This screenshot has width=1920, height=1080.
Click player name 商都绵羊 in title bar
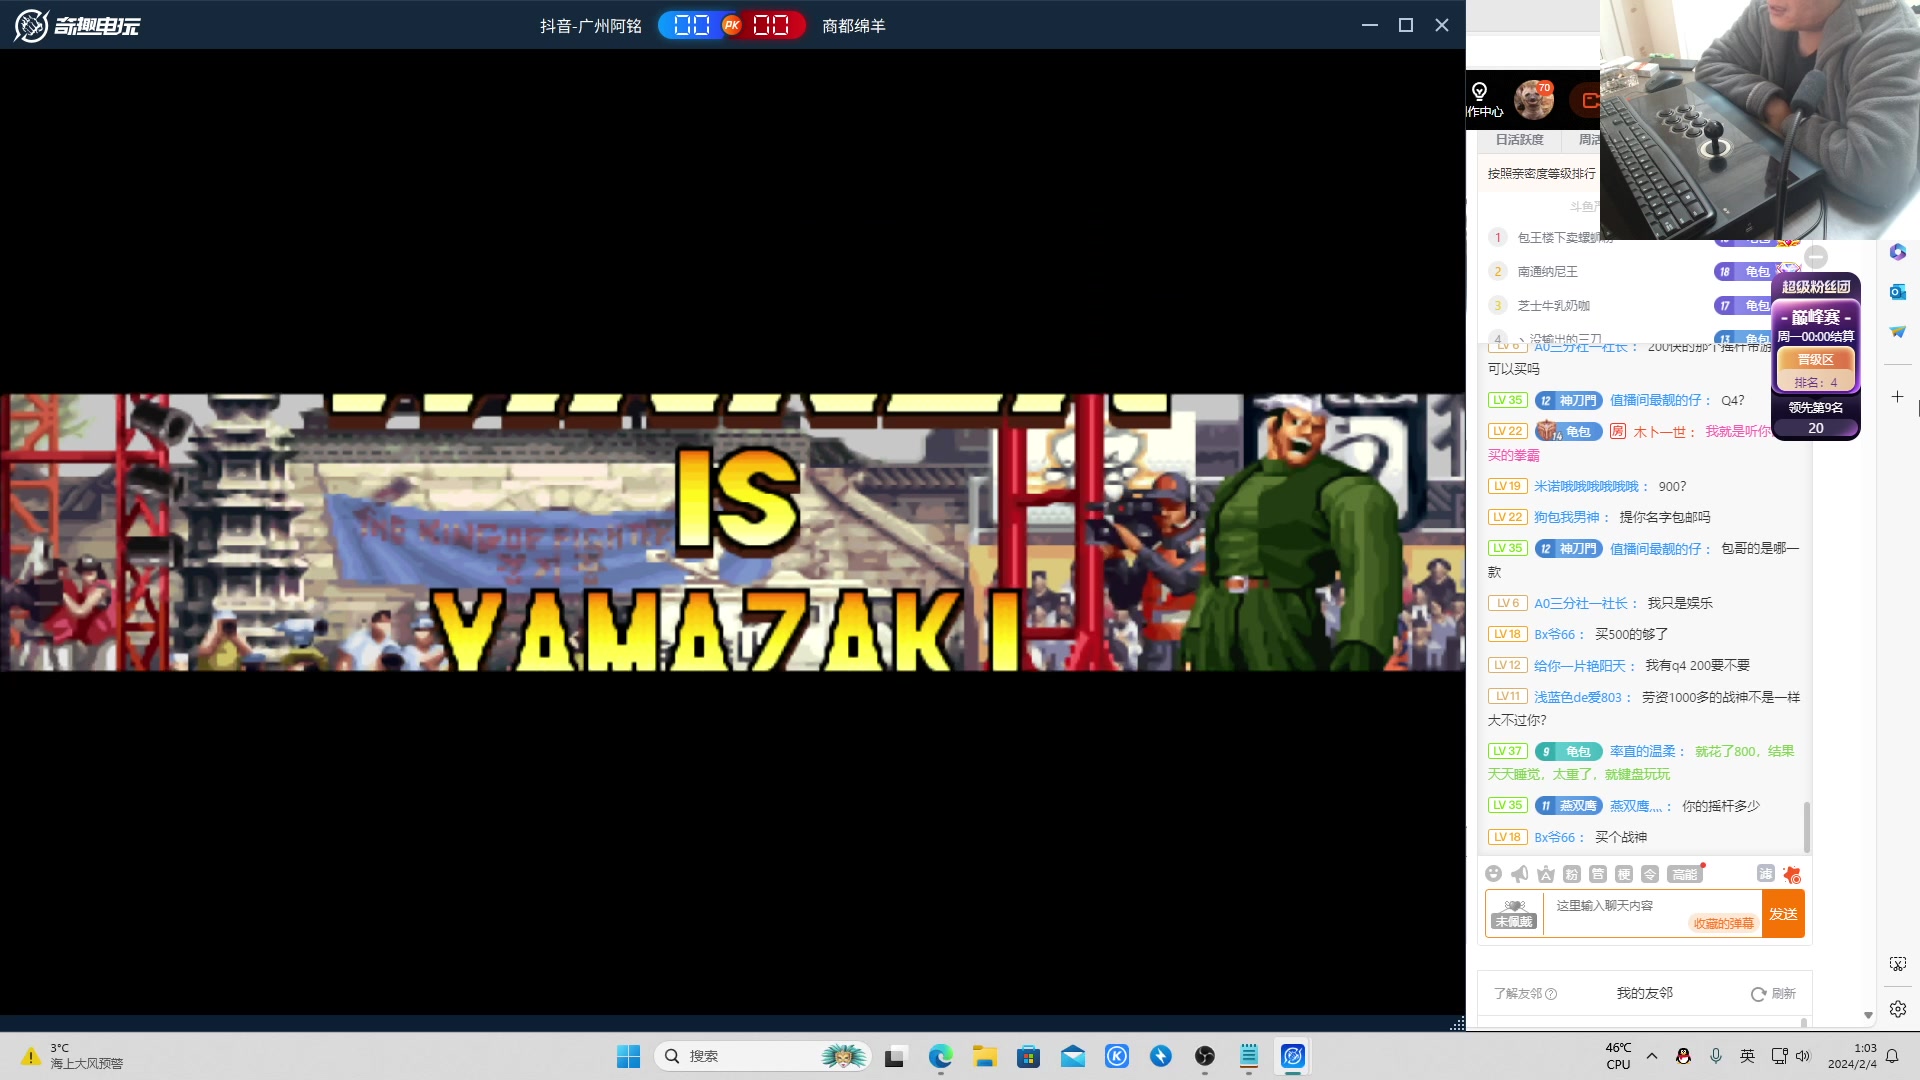click(854, 26)
